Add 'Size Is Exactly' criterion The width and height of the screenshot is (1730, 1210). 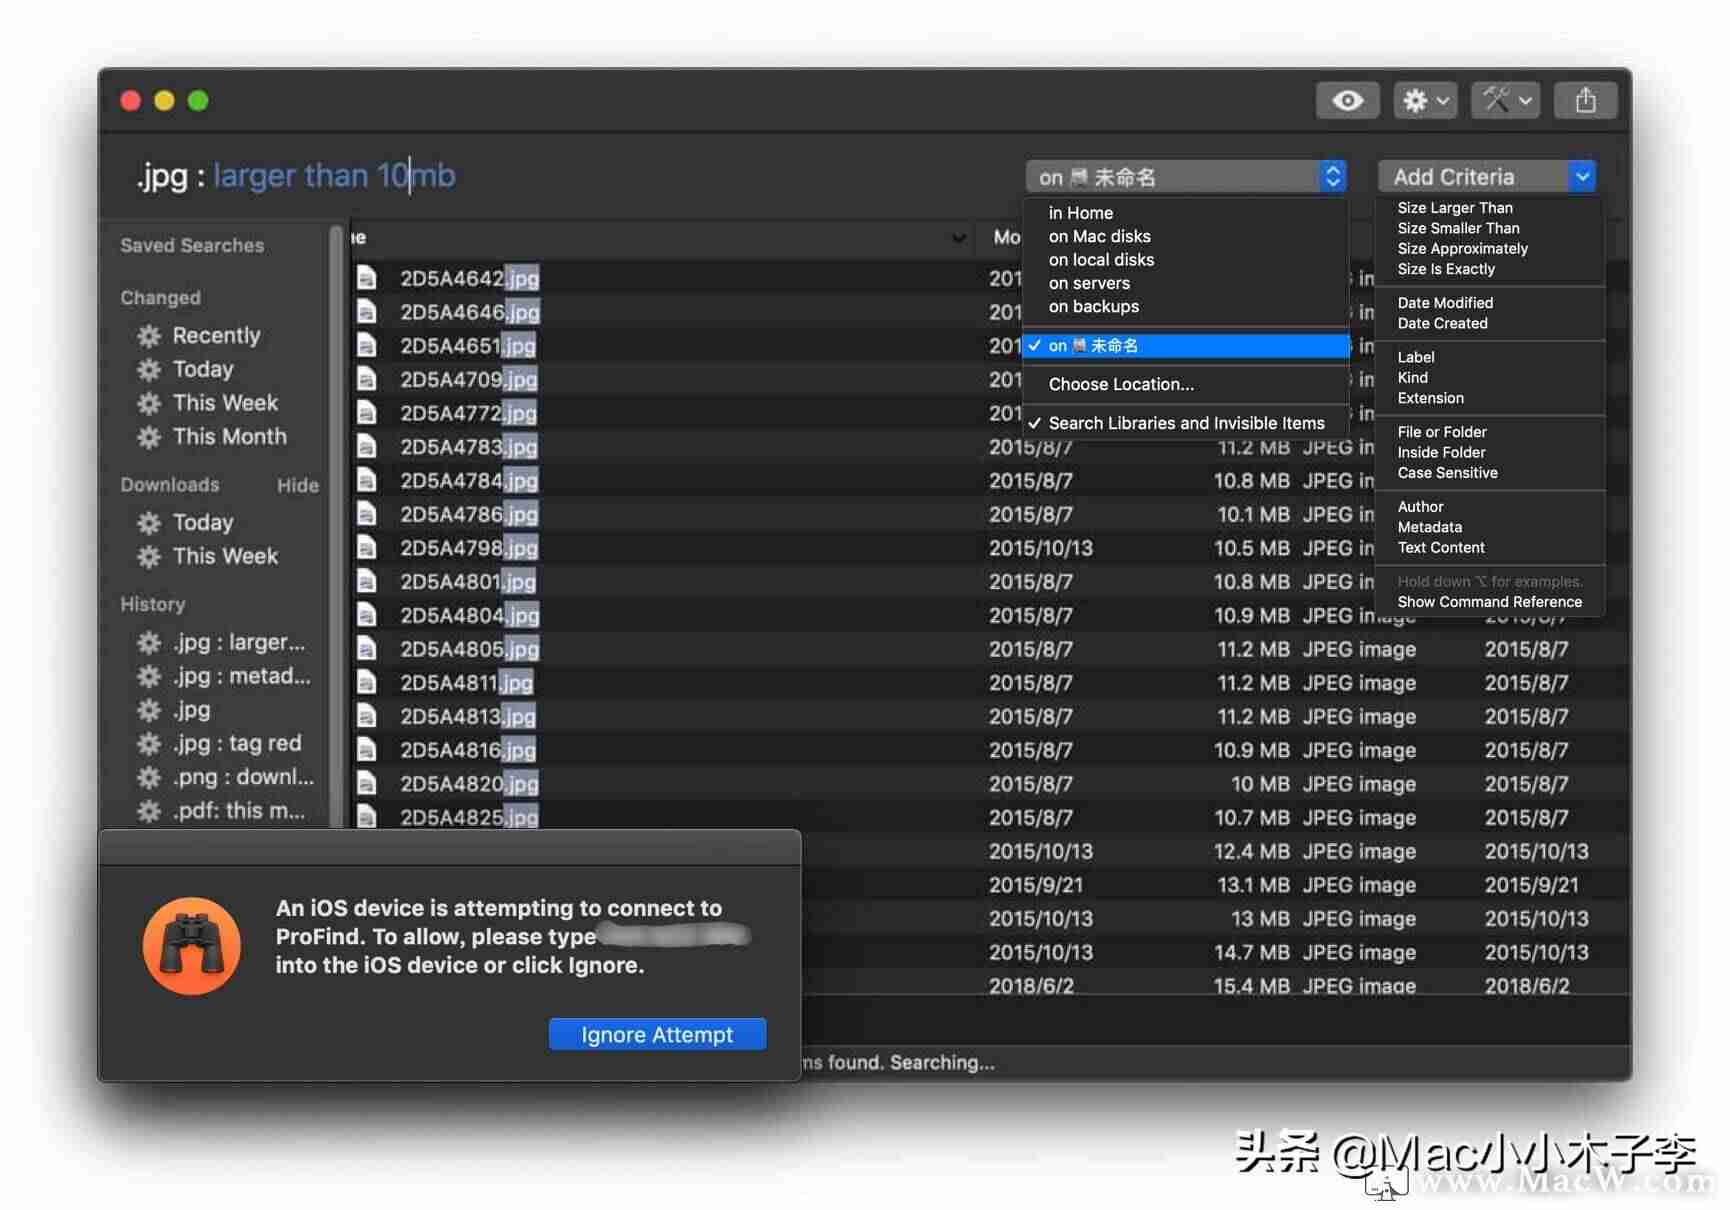click(1446, 269)
